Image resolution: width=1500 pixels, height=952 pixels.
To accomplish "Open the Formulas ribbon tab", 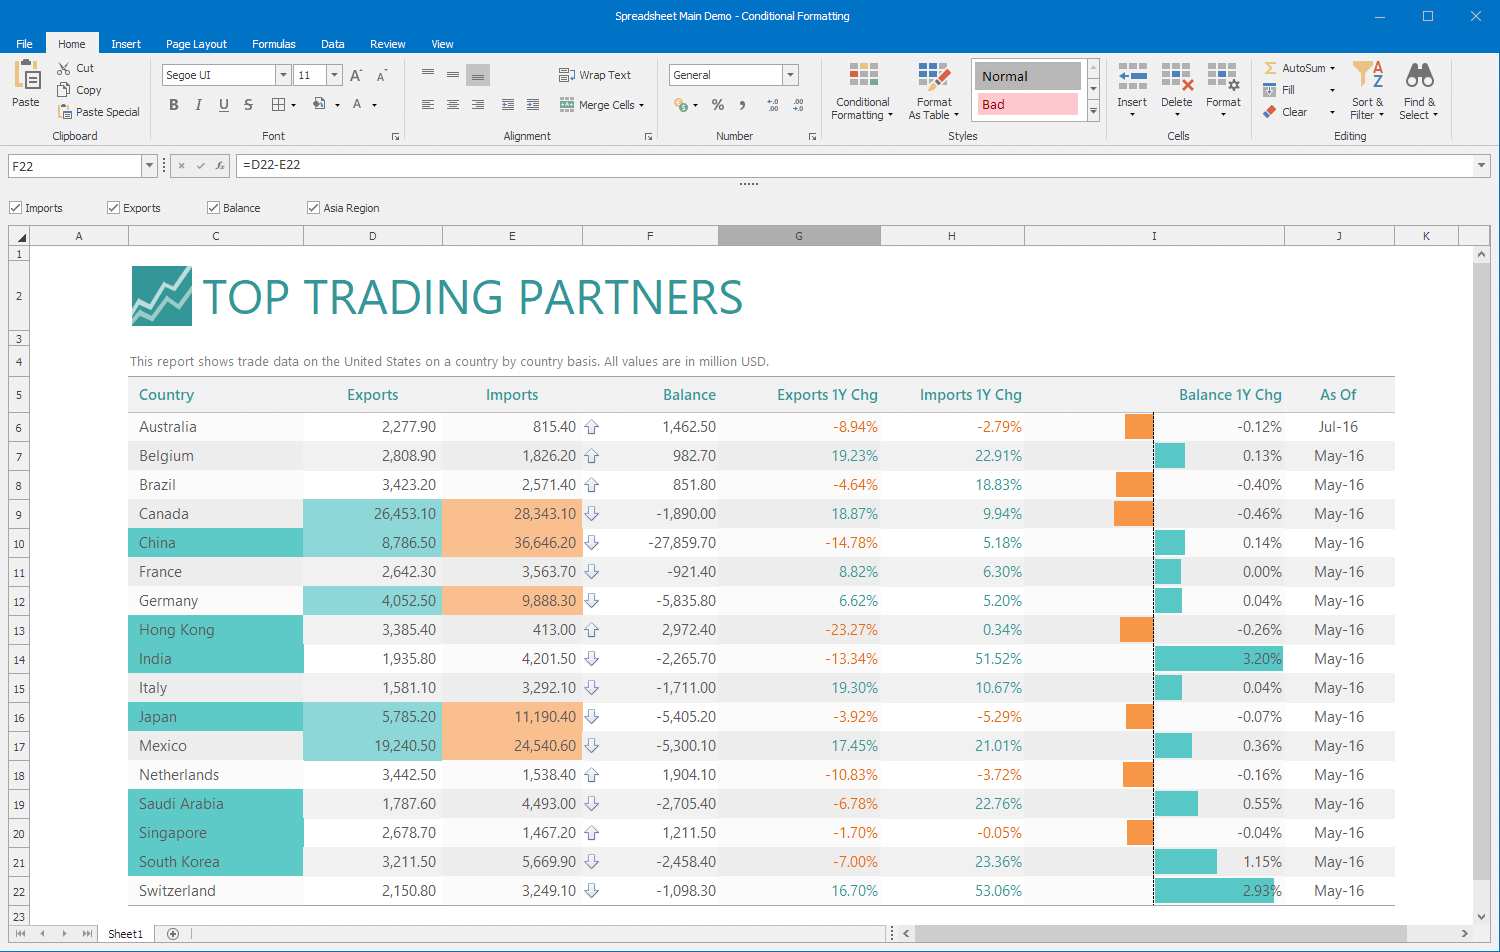I will (273, 44).
